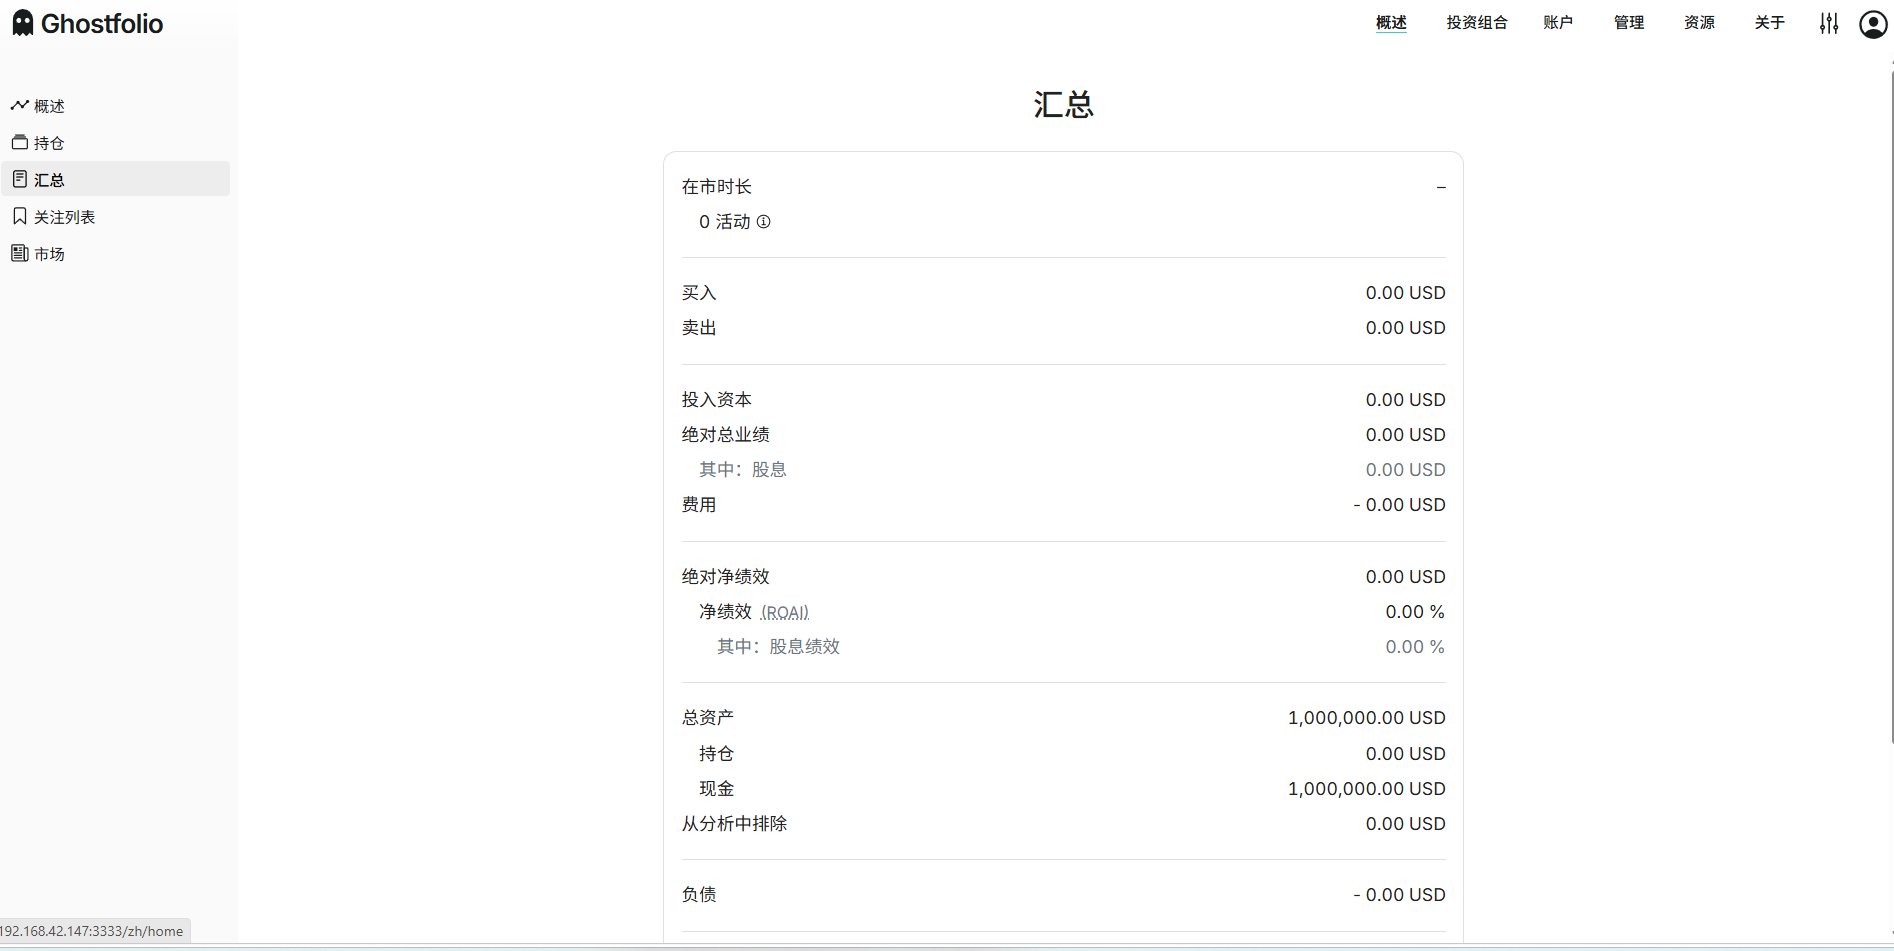Click the Ghostfolio brand name link

click(x=102, y=24)
